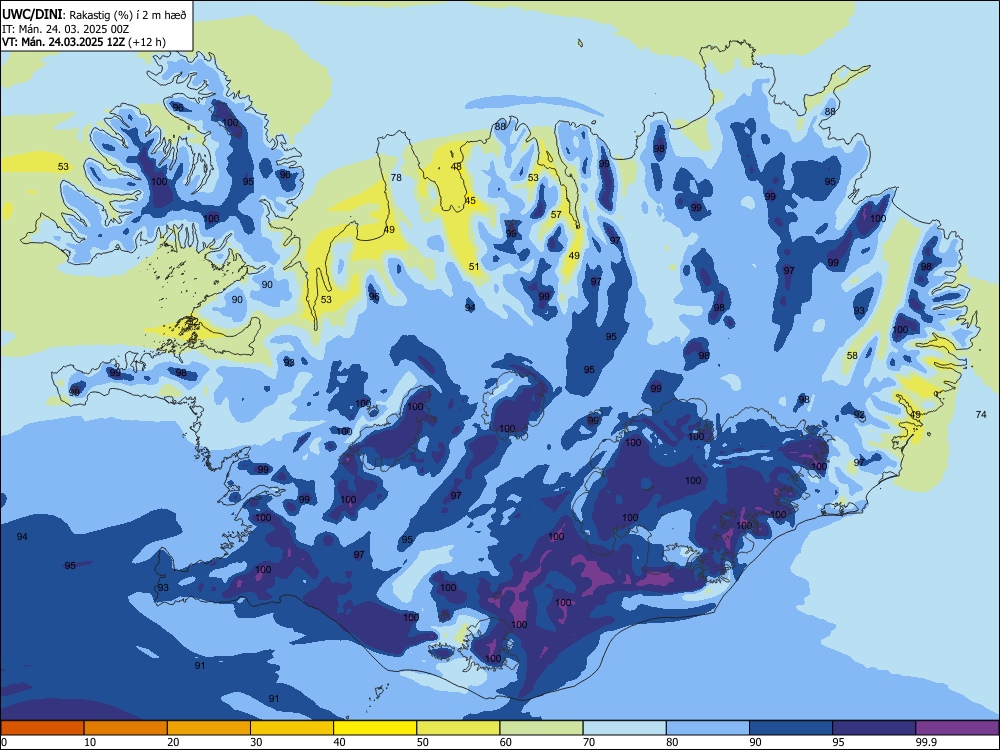The height and width of the screenshot is (750, 1000).
Task: Click the 'VT: Mán. 24.03.2025 12Z' line
Action: [x=64, y=42]
